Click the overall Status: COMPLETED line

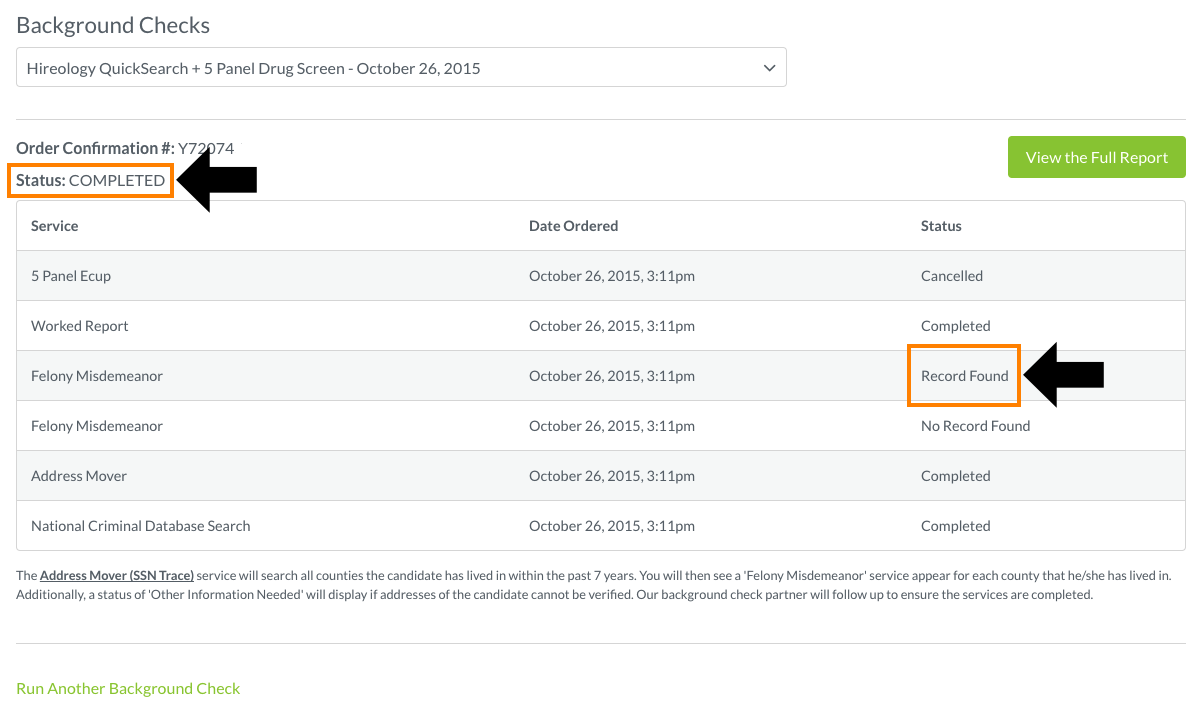pos(91,180)
